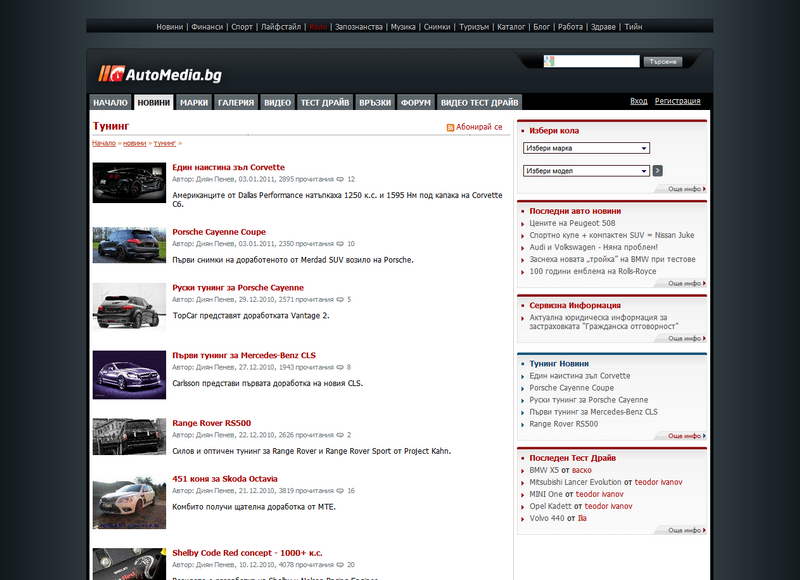Open Audi и Volkswagen - Няма проблем!

[x=594, y=247]
